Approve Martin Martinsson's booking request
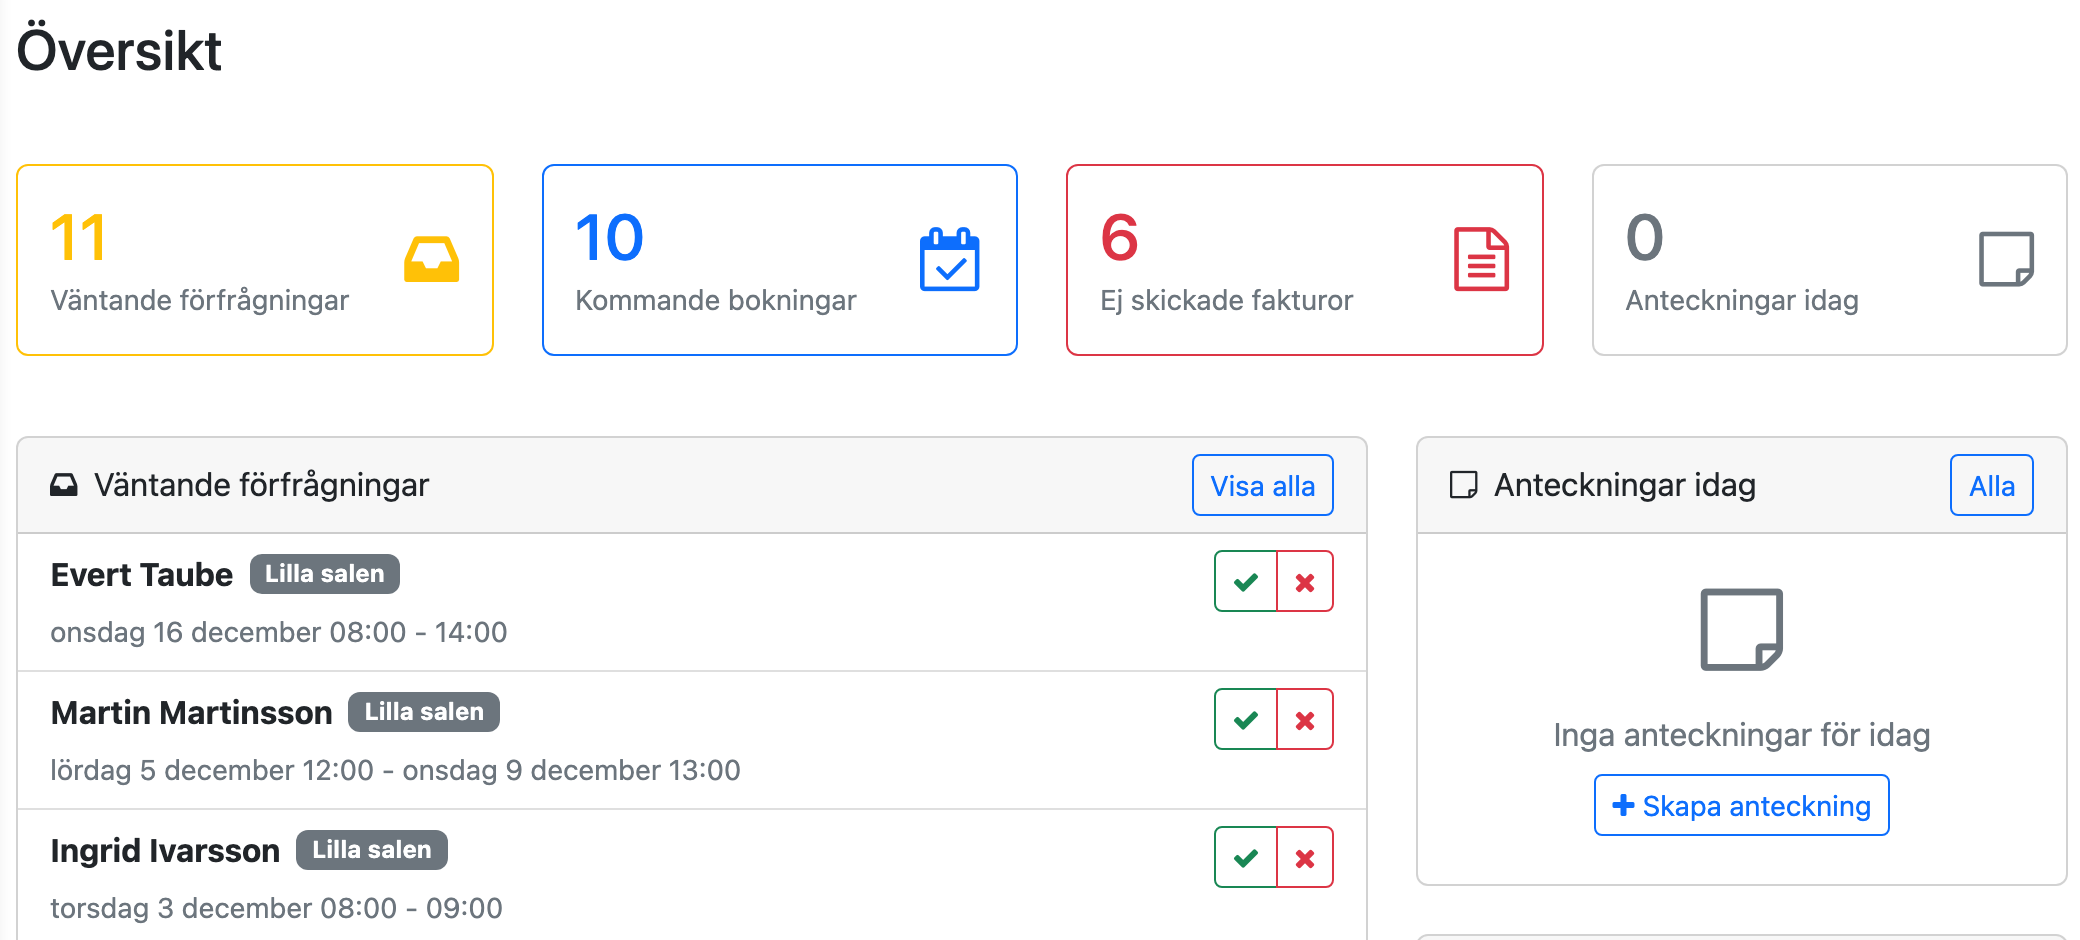Screen dimensions: 2080x940 (1245, 719)
